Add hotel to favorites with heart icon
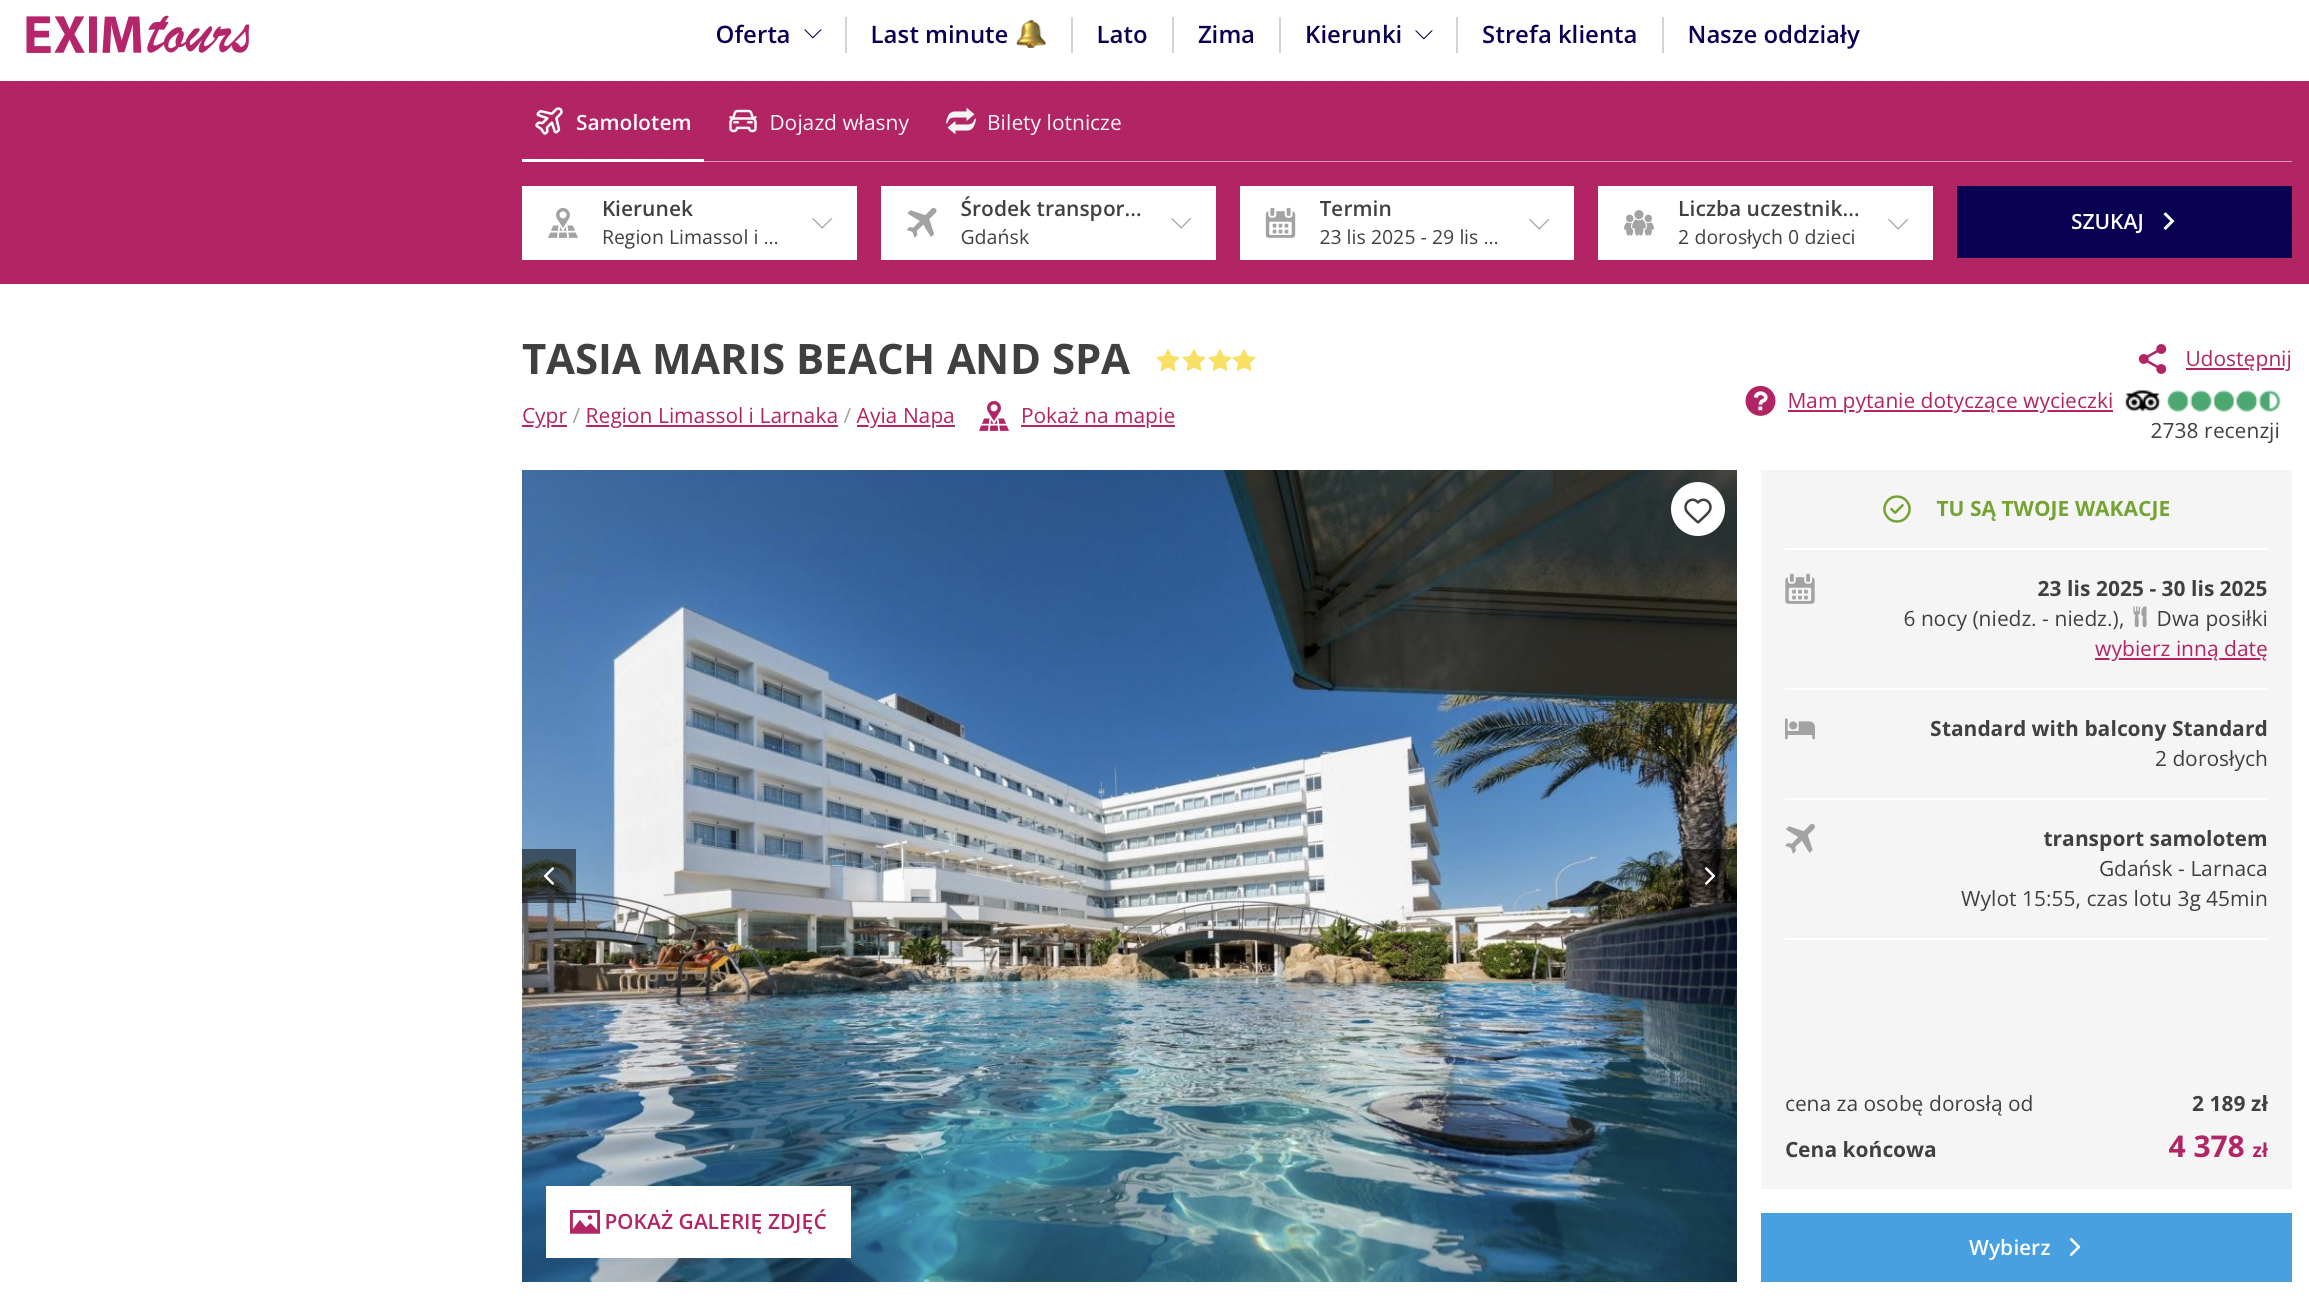Image resolution: width=2309 pixels, height=1298 pixels. point(1697,510)
